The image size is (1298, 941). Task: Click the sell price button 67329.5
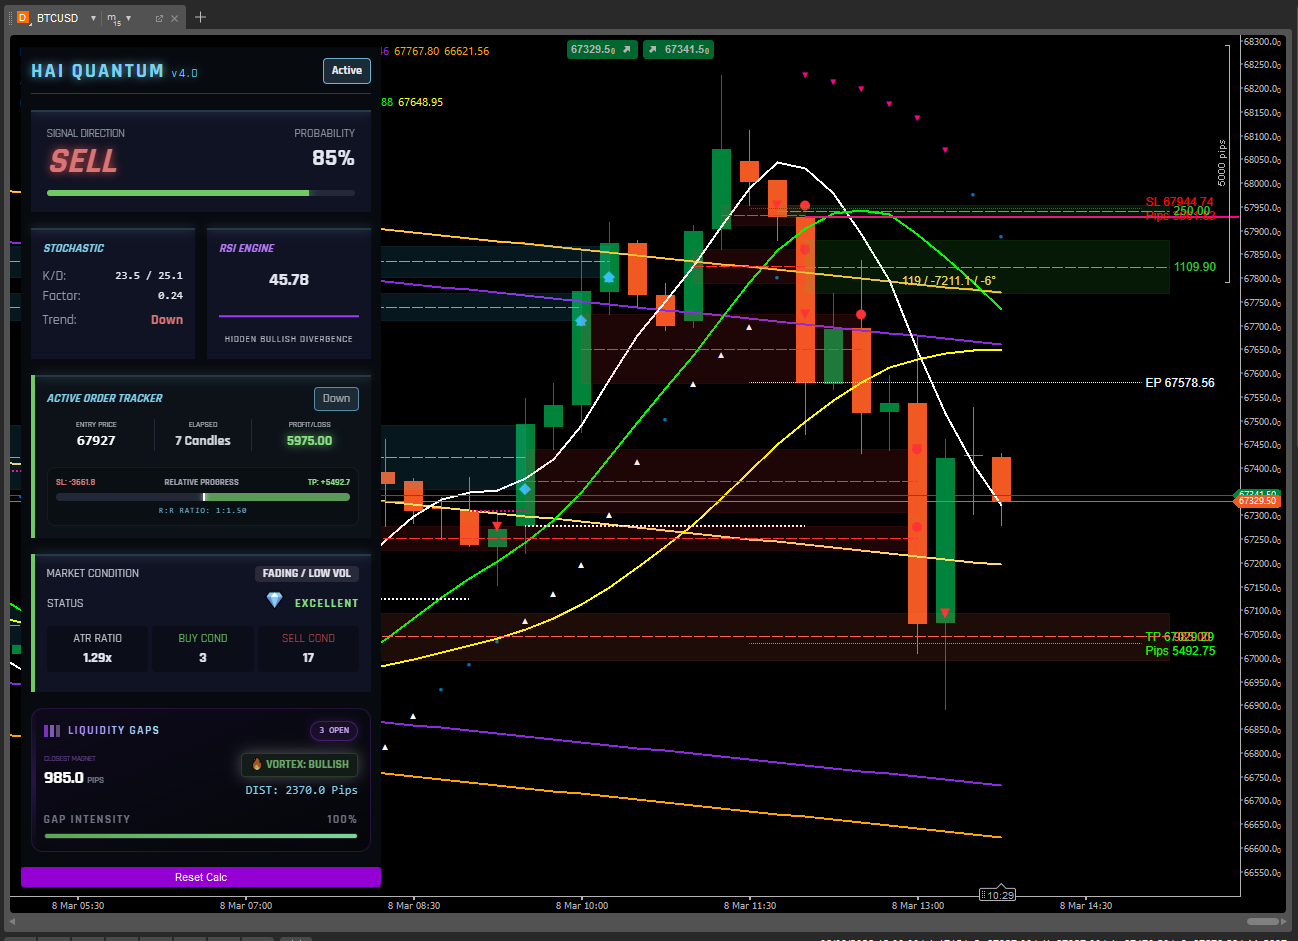click(x=601, y=49)
